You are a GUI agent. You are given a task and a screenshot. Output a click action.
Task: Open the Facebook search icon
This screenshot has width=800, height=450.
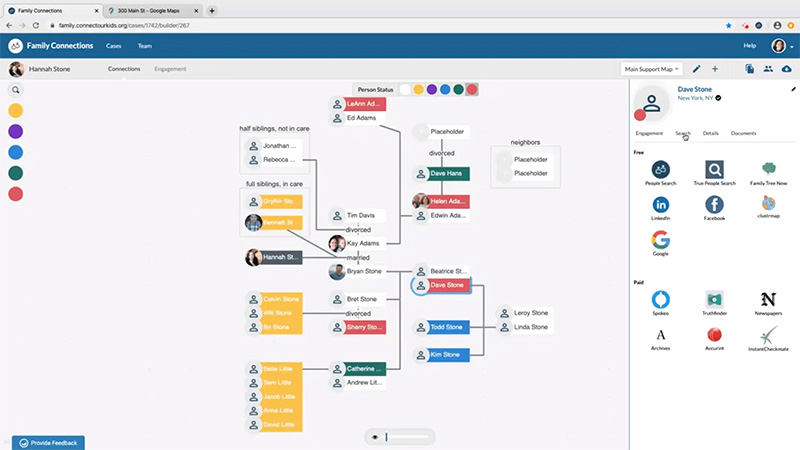(x=714, y=205)
